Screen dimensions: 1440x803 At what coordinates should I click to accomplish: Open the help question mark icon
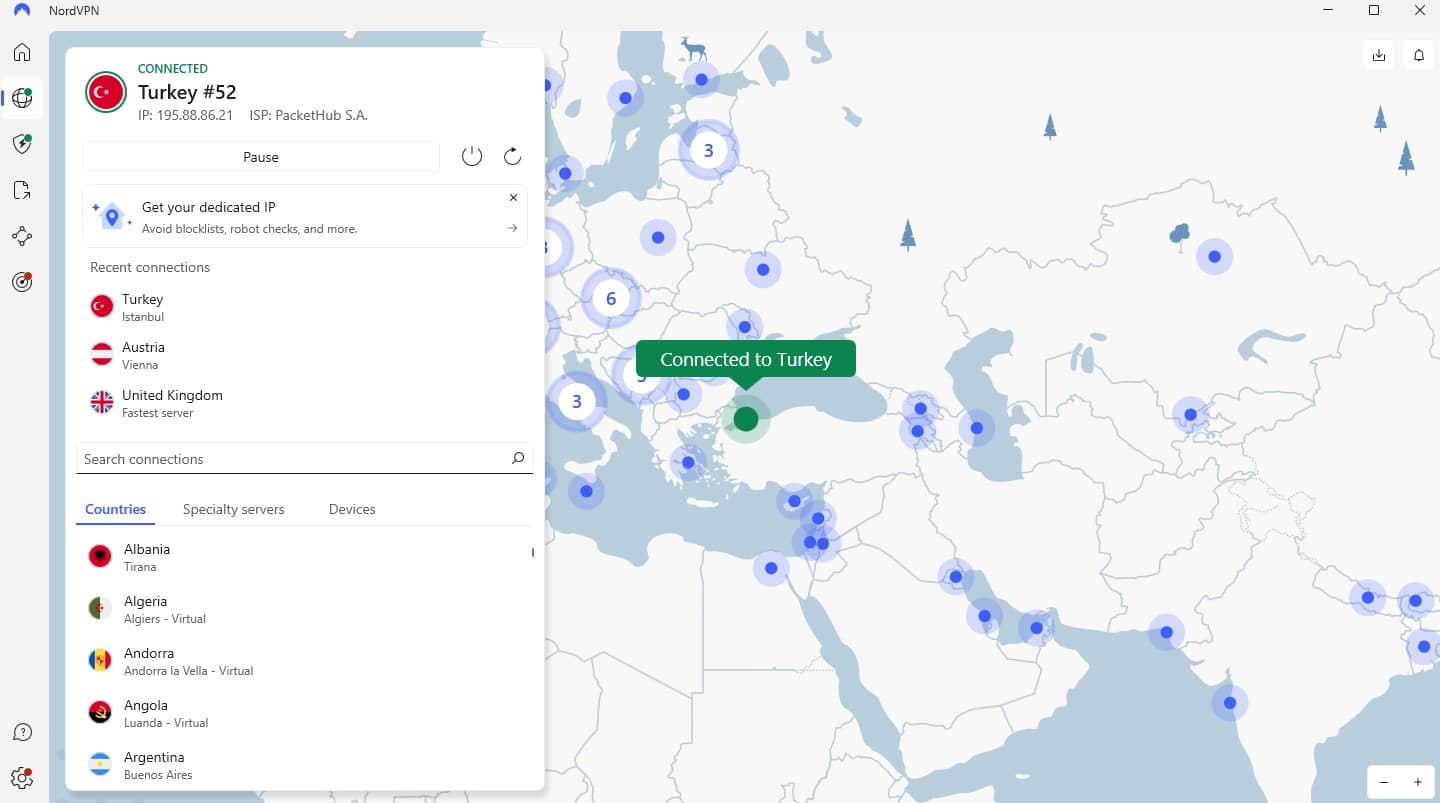[22, 733]
